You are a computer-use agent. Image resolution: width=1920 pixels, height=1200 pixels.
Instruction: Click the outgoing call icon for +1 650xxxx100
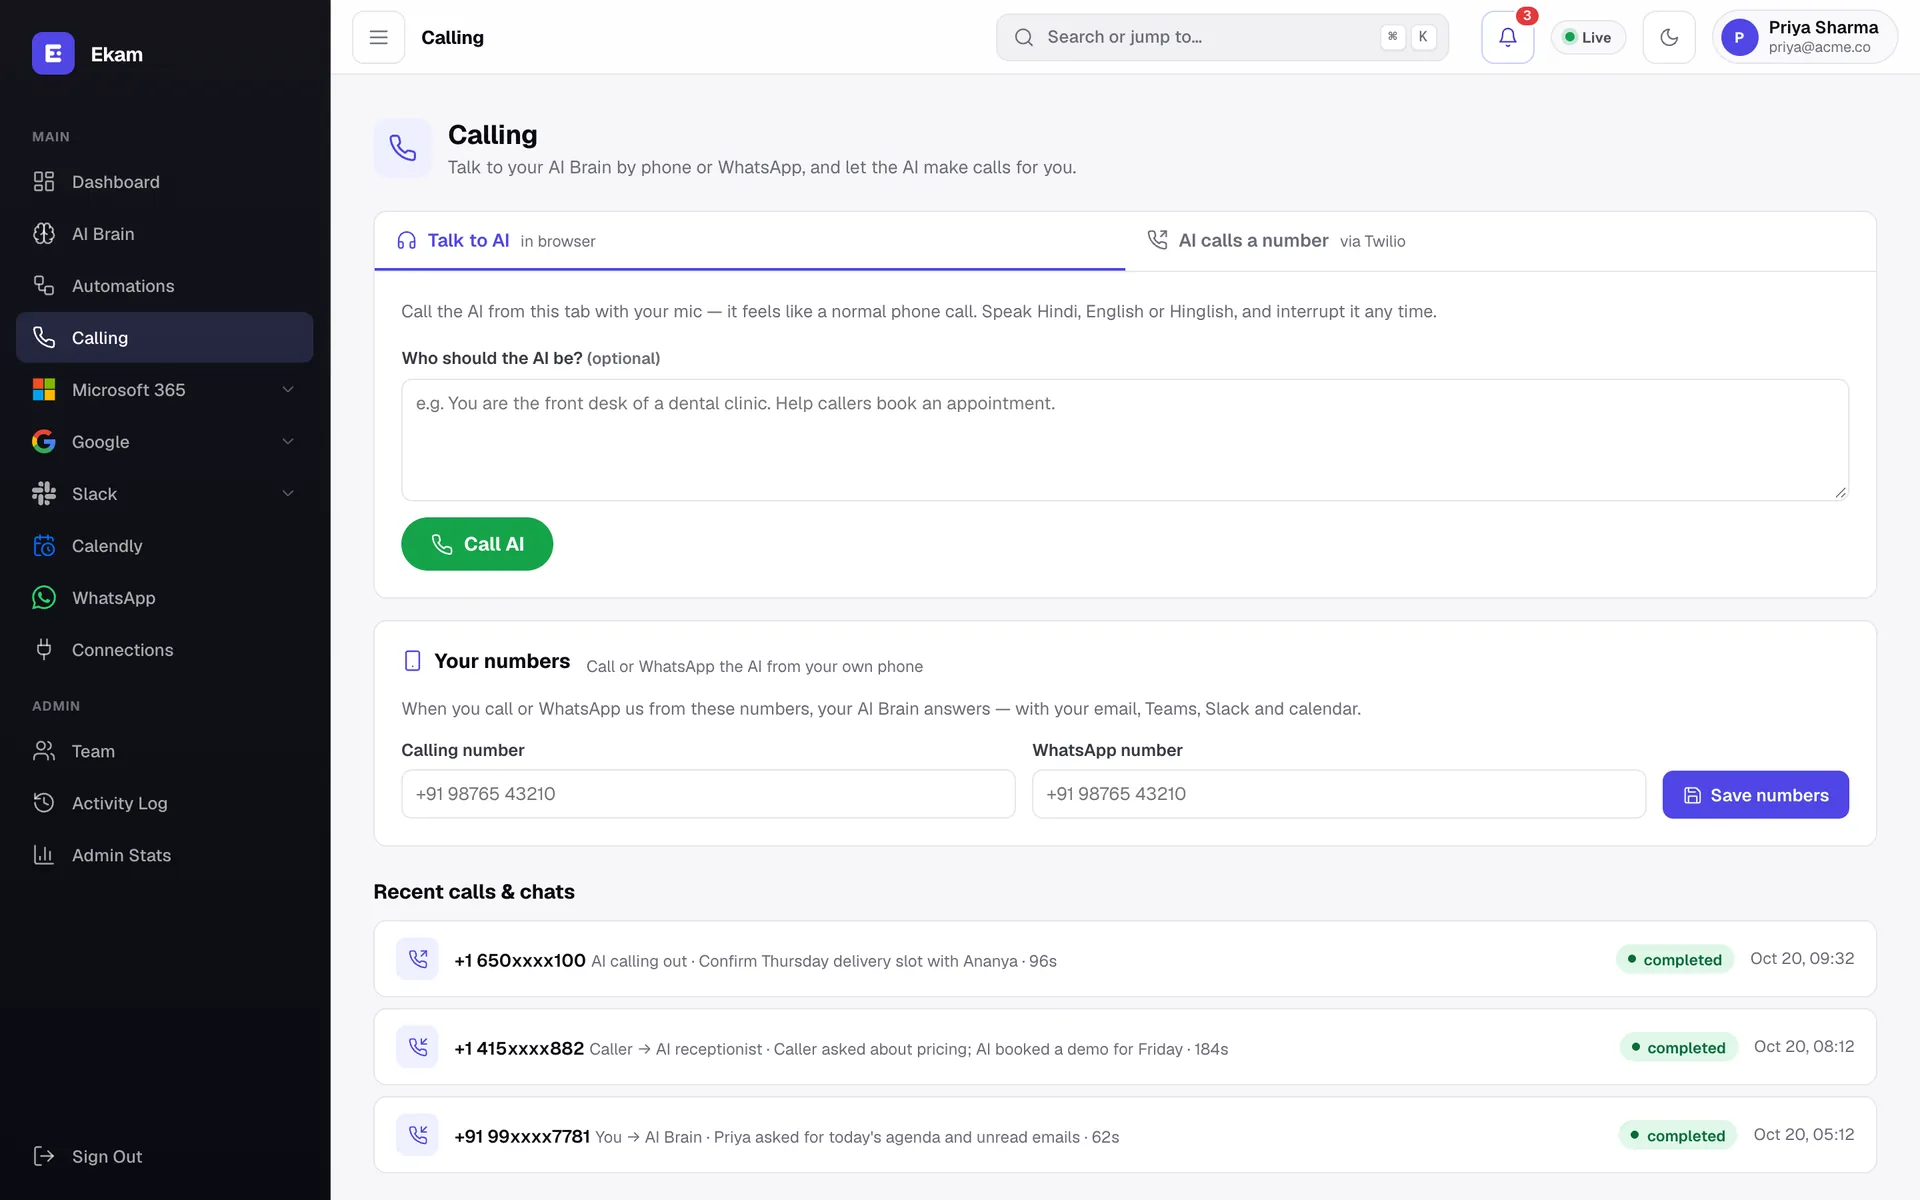point(417,959)
